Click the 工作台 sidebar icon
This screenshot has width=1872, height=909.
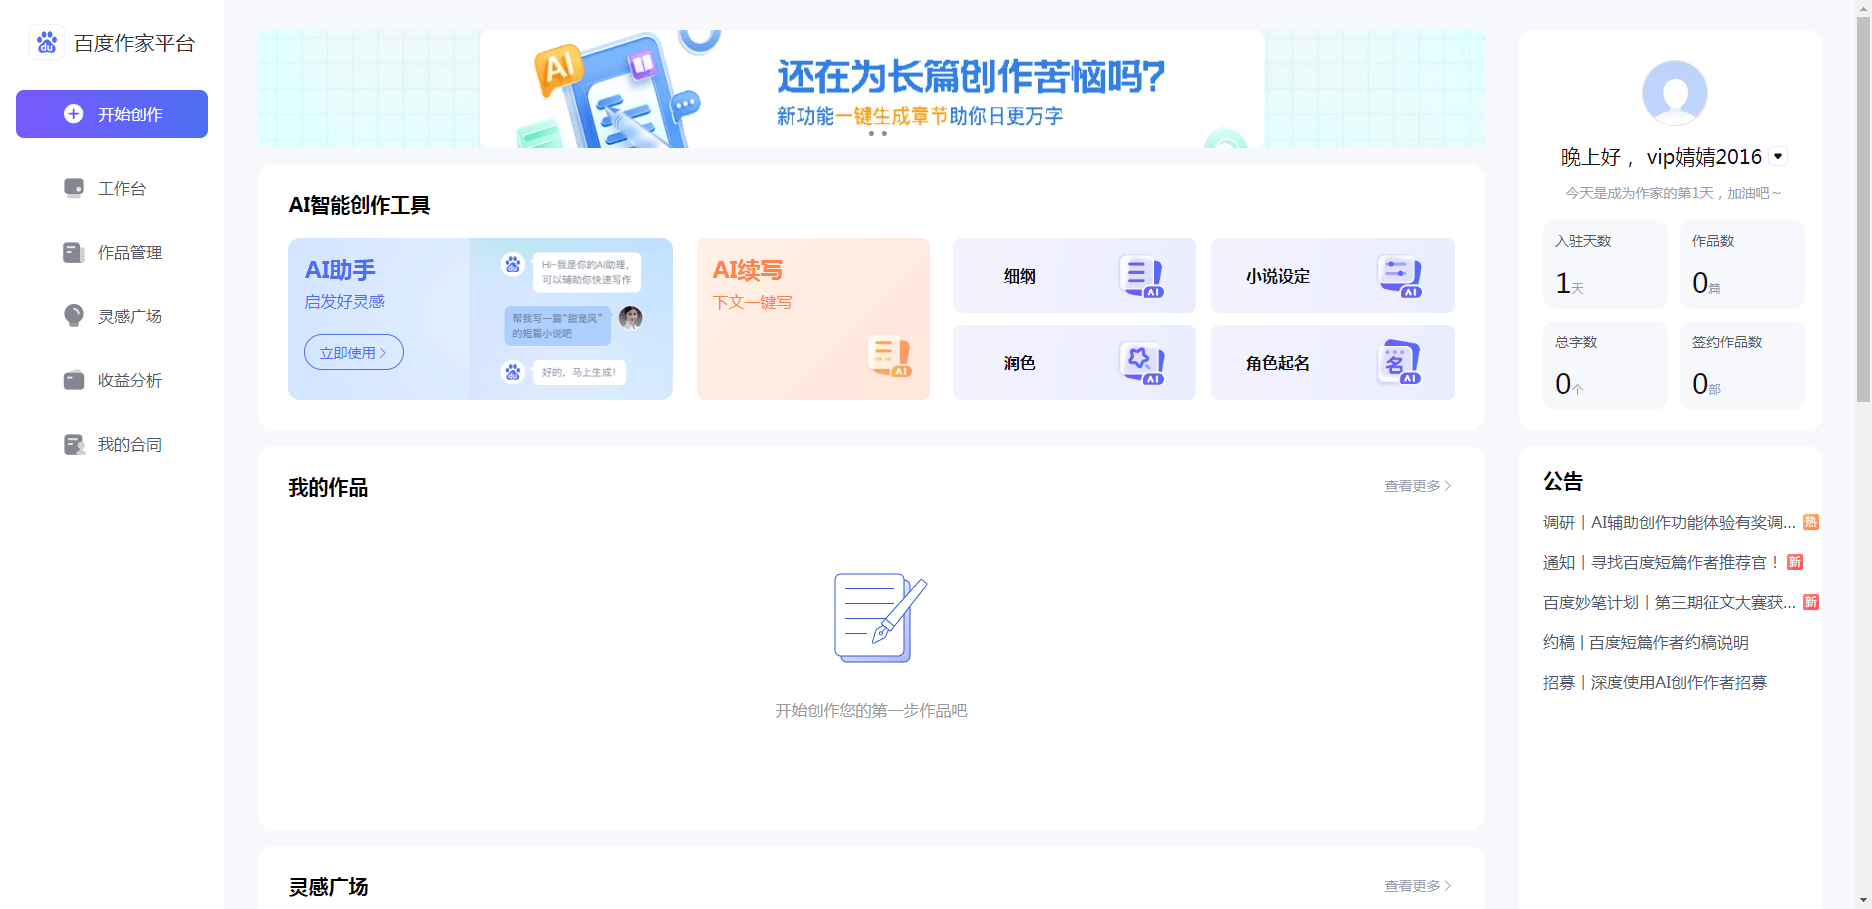(74, 188)
